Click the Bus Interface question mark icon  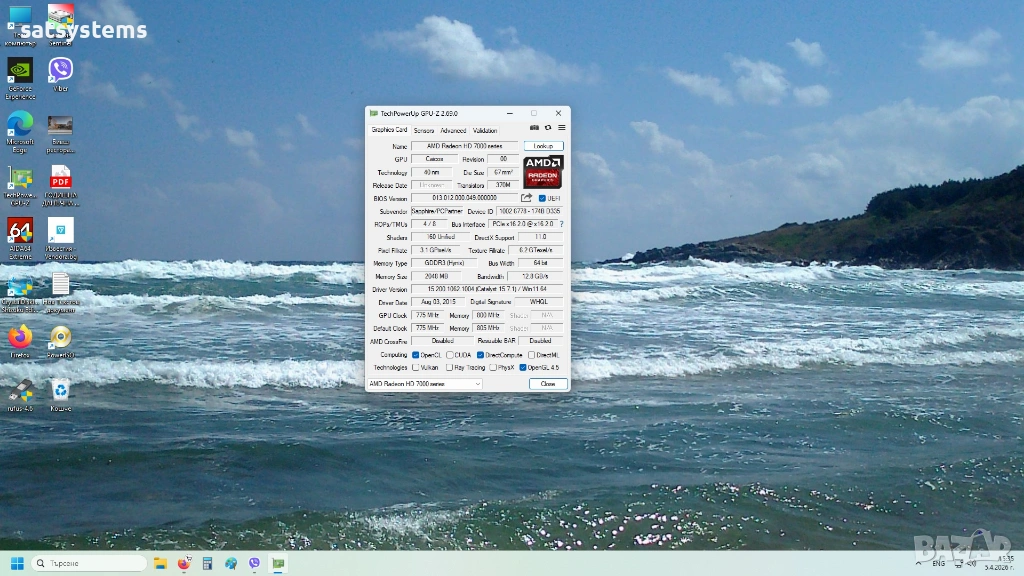pyautogui.click(x=561, y=224)
